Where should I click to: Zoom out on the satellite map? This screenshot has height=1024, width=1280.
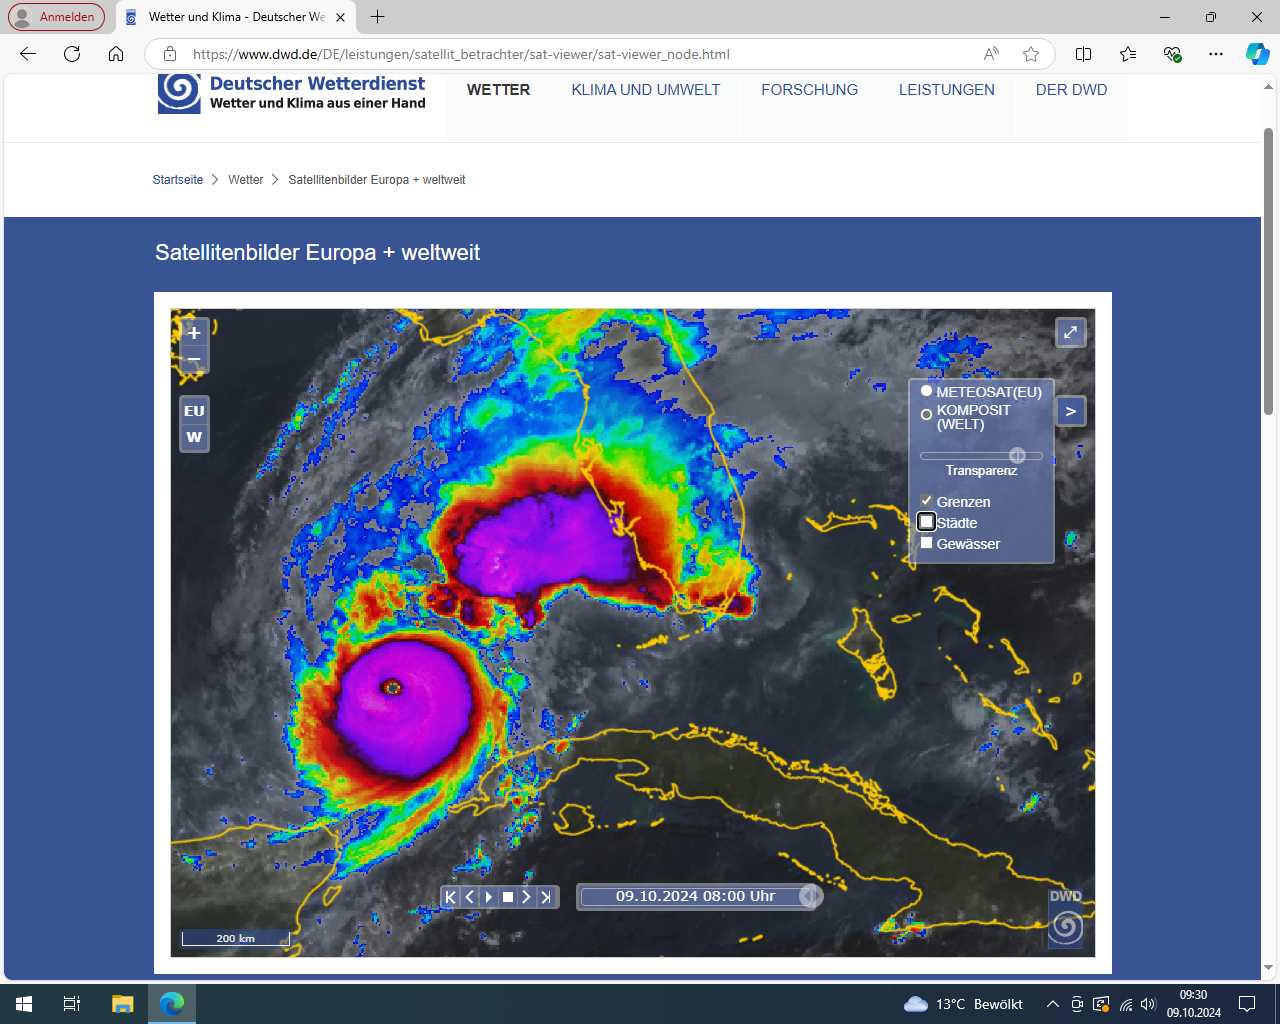(194, 360)
